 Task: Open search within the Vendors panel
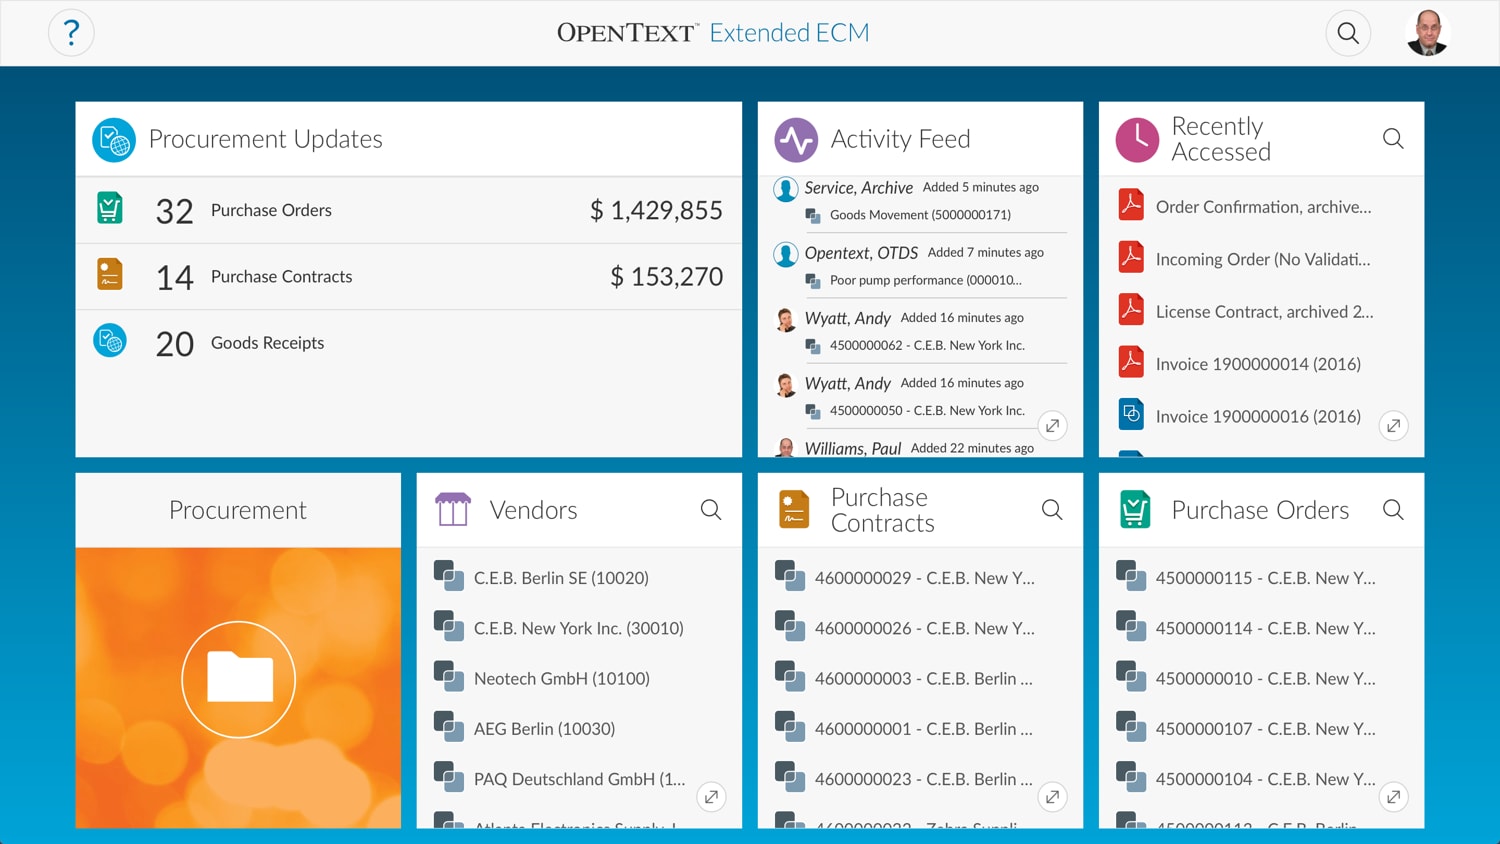[x=711, y=509]
